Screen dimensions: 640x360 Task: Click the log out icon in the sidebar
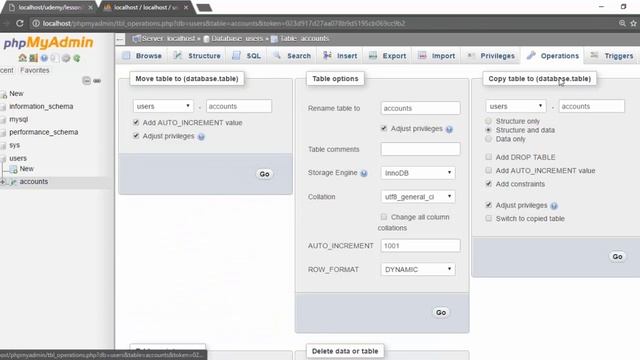[33, 58]
